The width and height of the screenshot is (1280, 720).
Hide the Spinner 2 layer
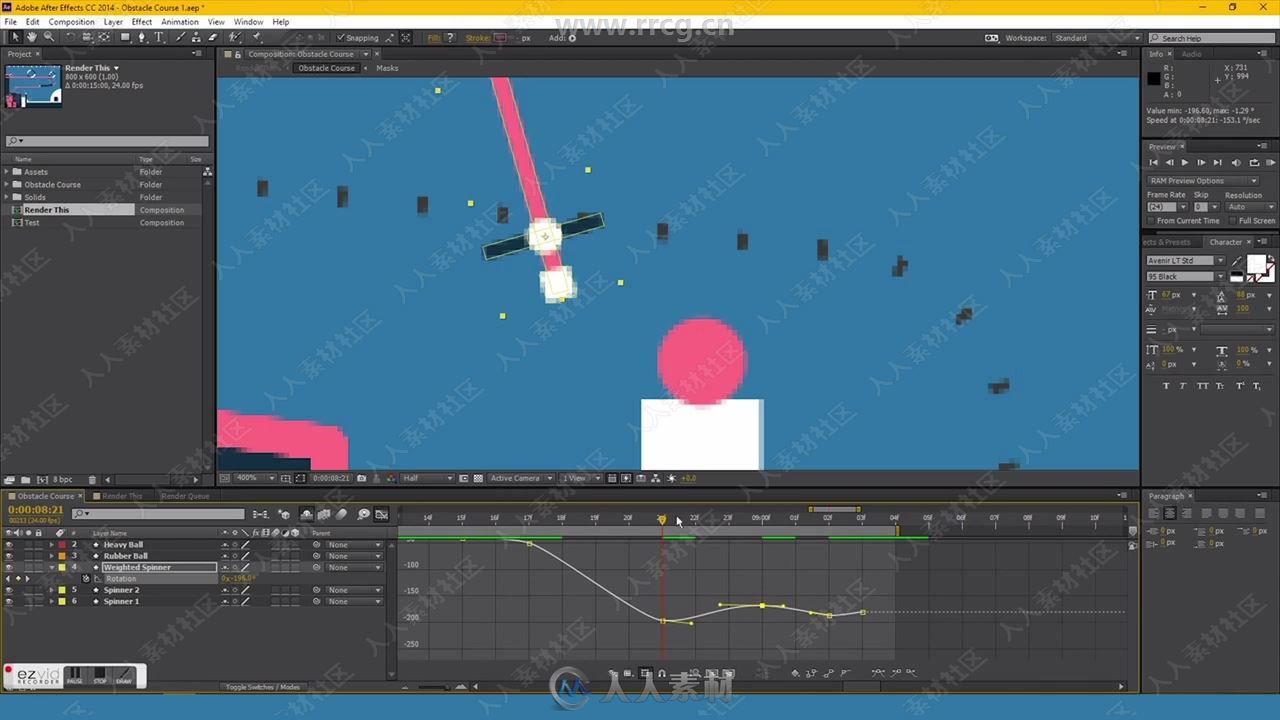(9, 590)
